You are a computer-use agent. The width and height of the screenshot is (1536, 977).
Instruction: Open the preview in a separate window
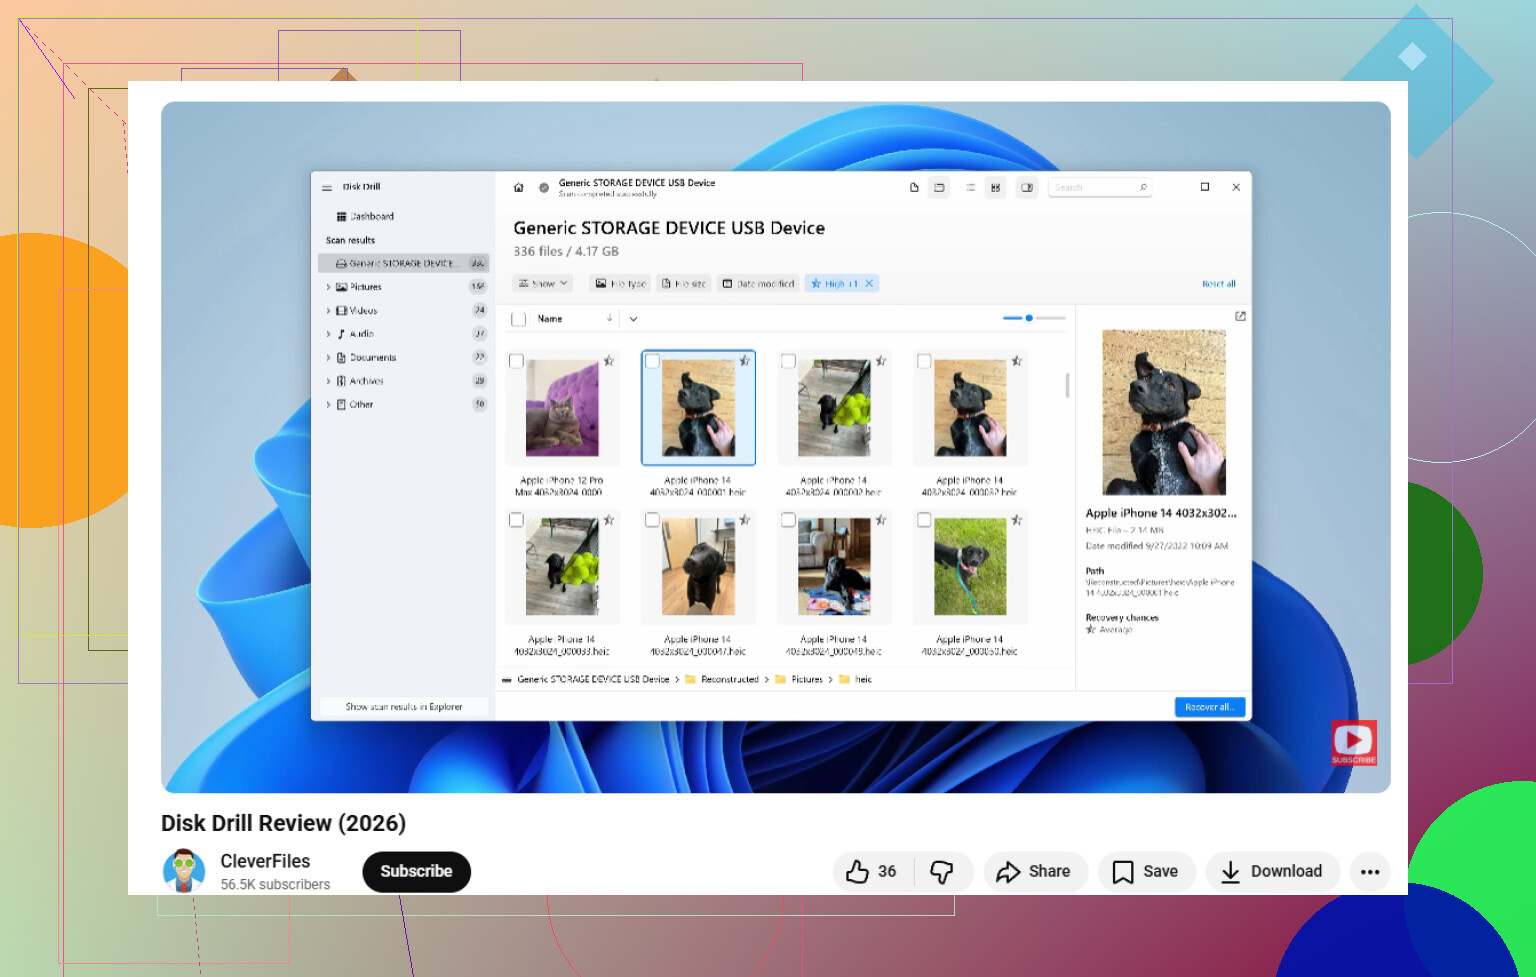coord(1240,316)
